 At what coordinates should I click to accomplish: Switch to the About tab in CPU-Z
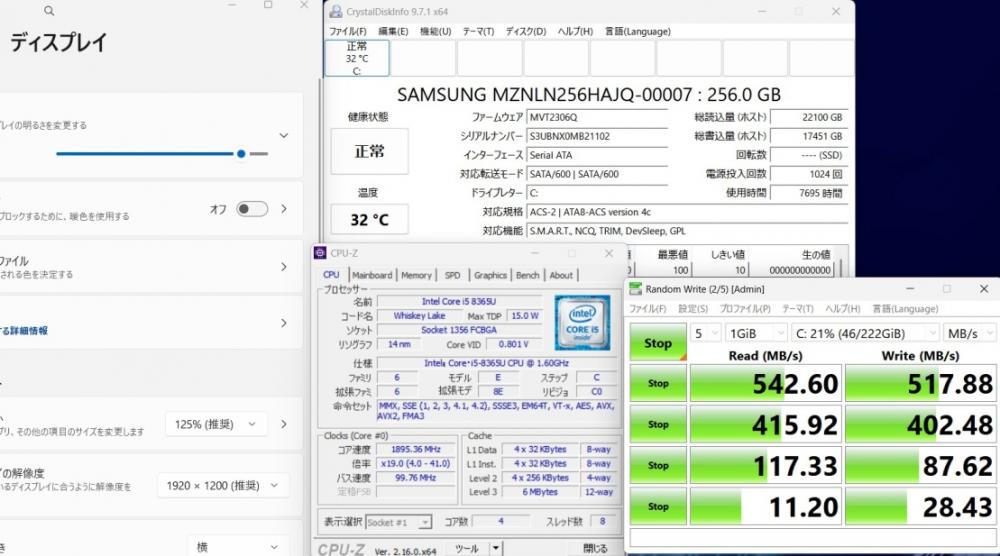(x=561, y=275)
